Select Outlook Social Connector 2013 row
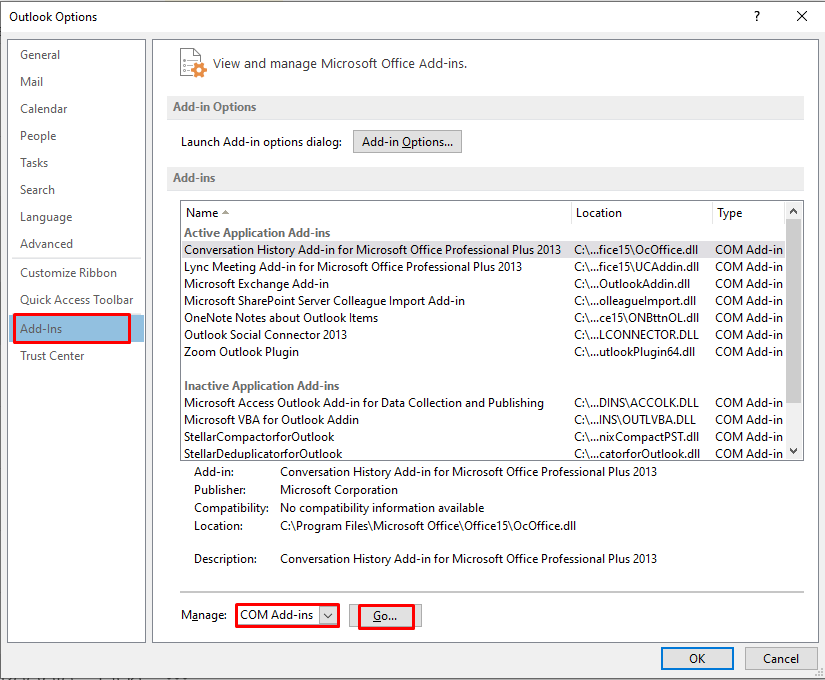 point(483,335)
